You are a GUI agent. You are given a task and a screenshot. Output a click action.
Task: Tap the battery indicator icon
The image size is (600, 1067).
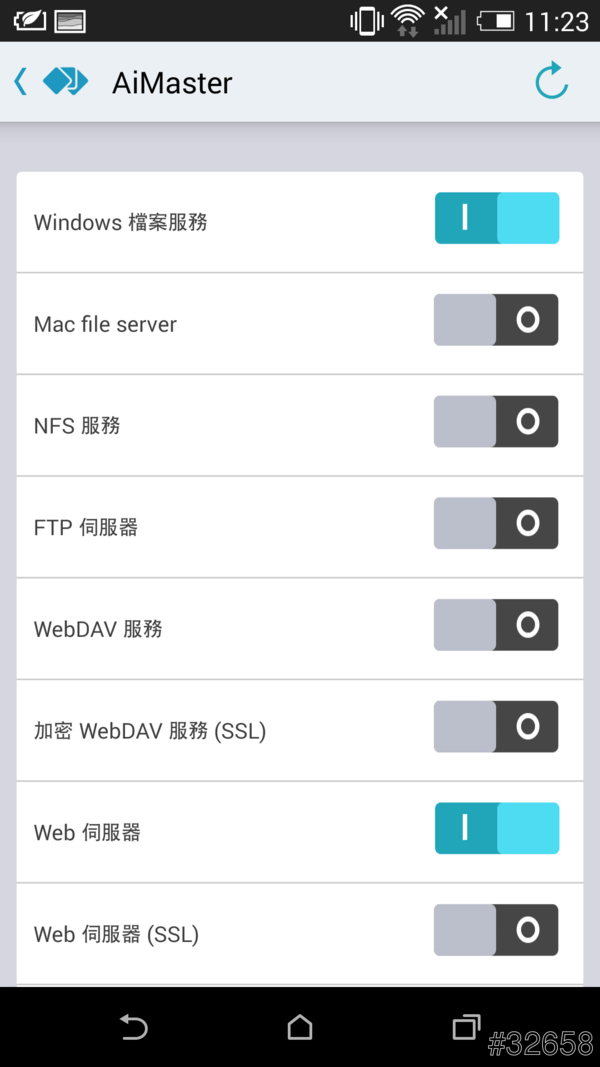(496, 20)
